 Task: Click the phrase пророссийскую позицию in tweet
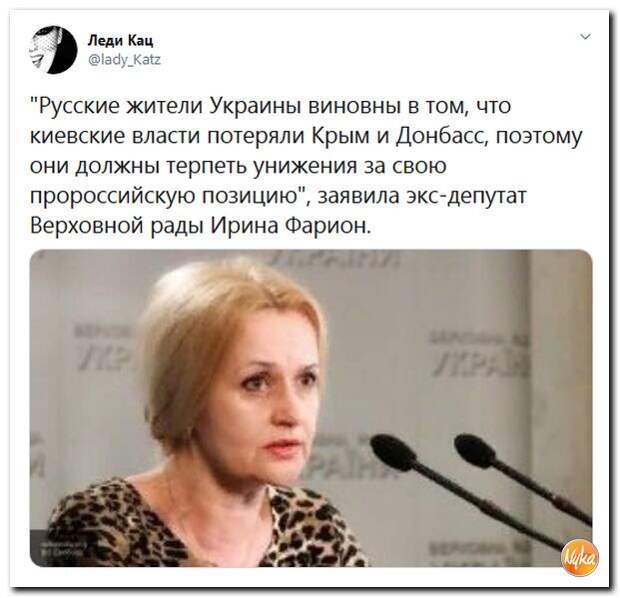[165, 196]
